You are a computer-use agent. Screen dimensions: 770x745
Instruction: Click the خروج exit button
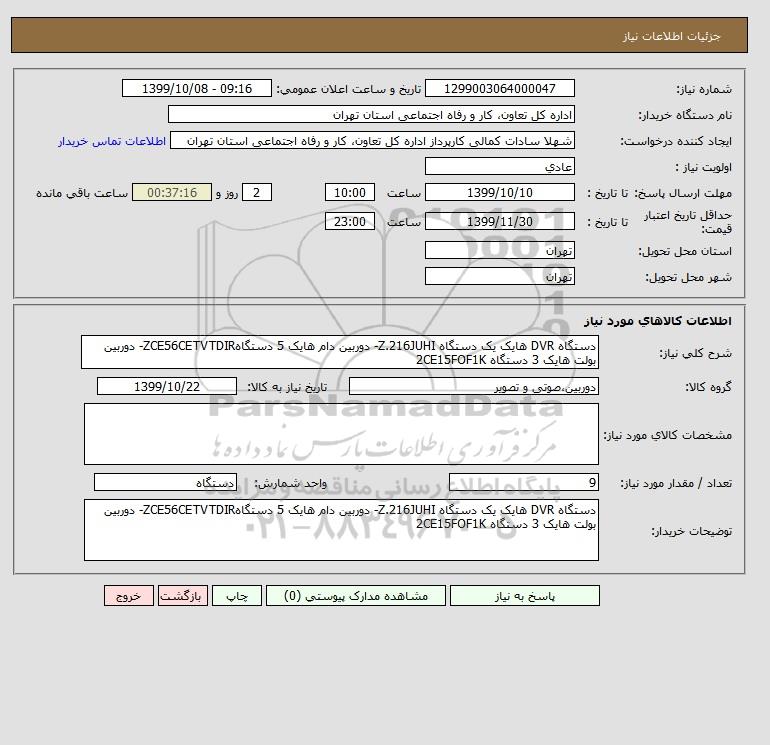tap(129, 596)
